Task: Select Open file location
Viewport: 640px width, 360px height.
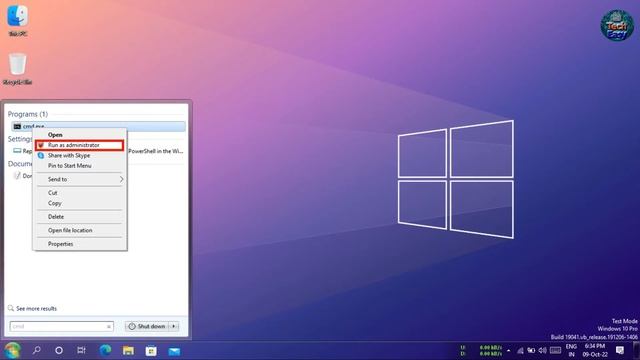Action: pyautogui.click(x=80, y=230)
